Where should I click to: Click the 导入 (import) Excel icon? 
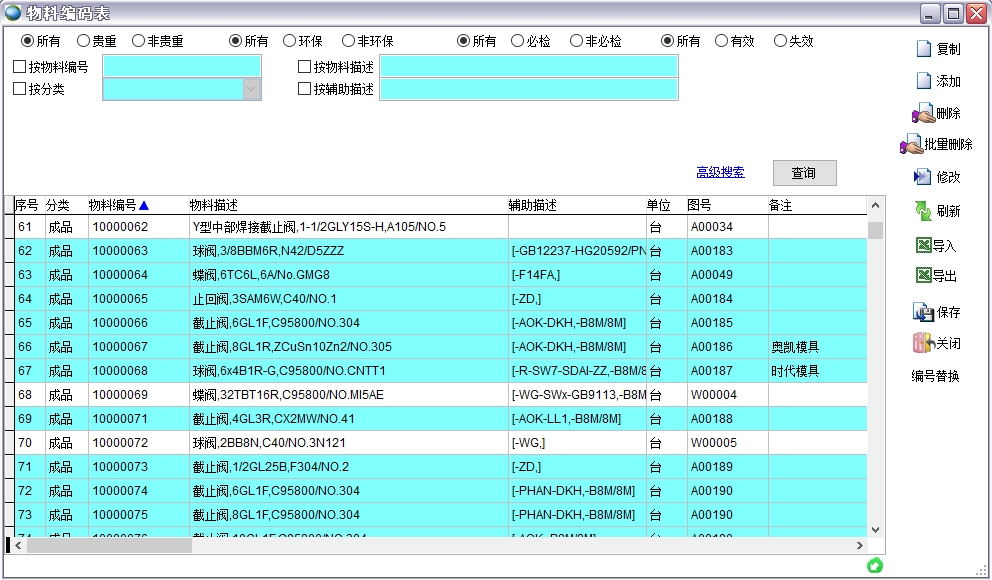(x=923, y=245)
